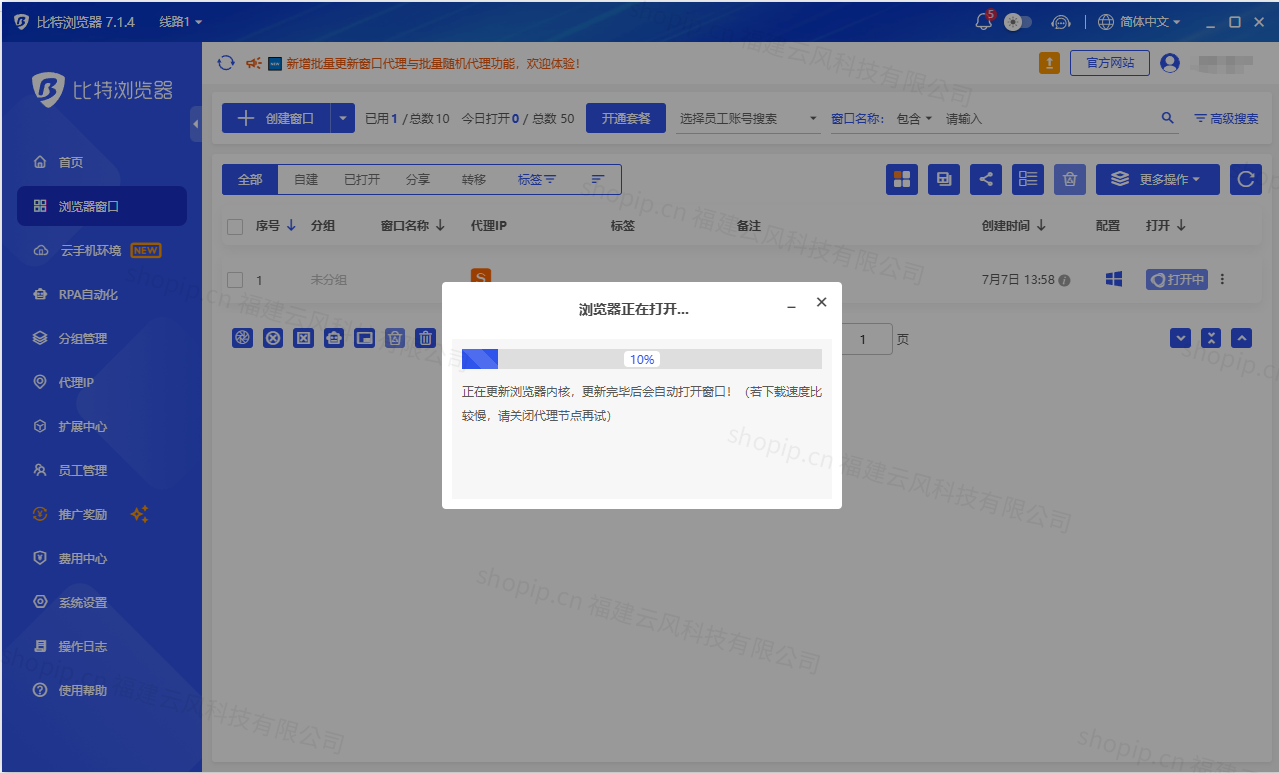Open the 包含 match-type dropdown
This screenshot has height=773, width=1279.
(914, 118)
